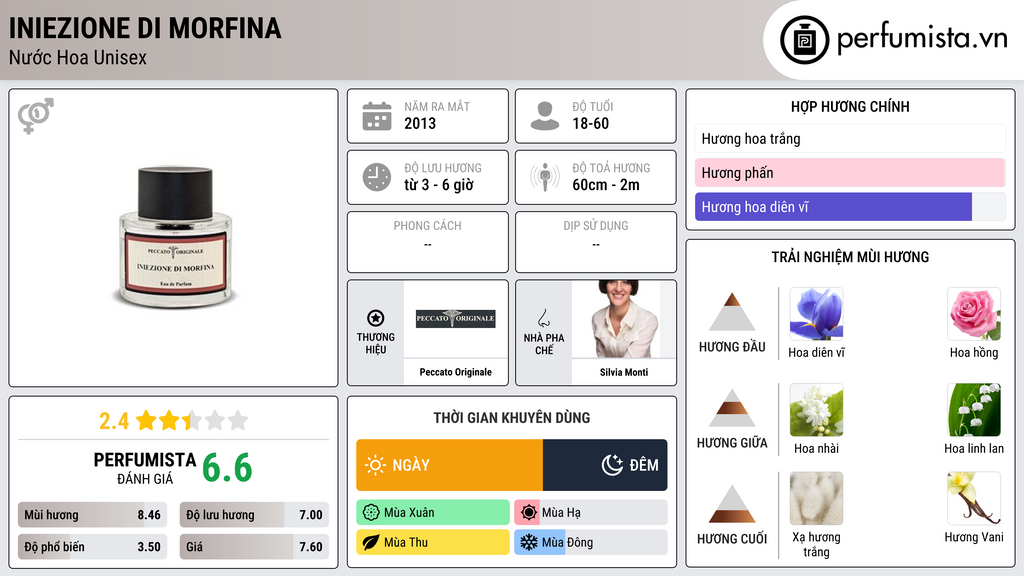Click the Hương đầu pyramid icon
Screen dimensions: 1024x576
pyautogui.click(x=732, y=312)
